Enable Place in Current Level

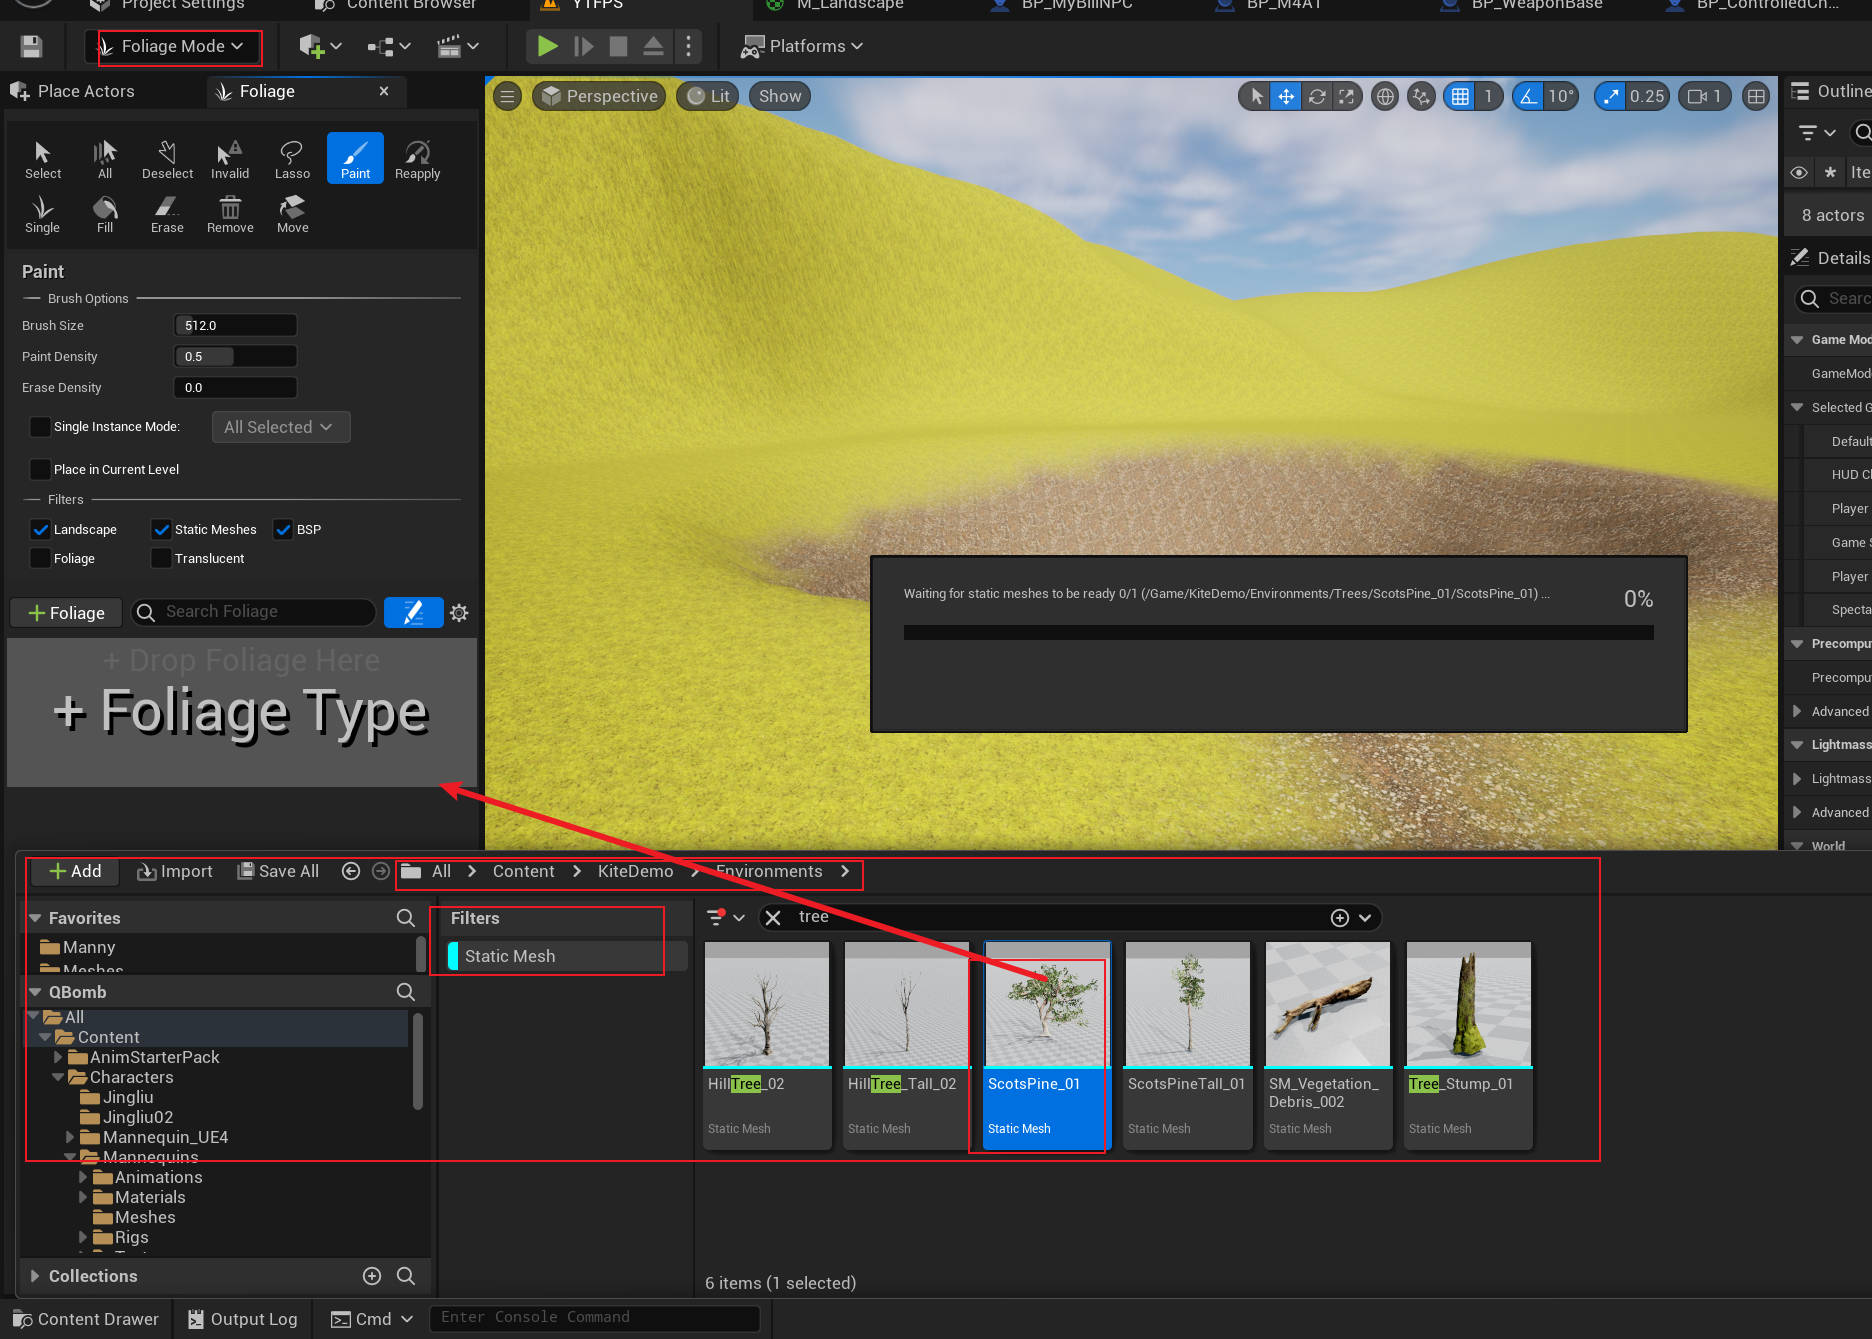tap(40, 469)
